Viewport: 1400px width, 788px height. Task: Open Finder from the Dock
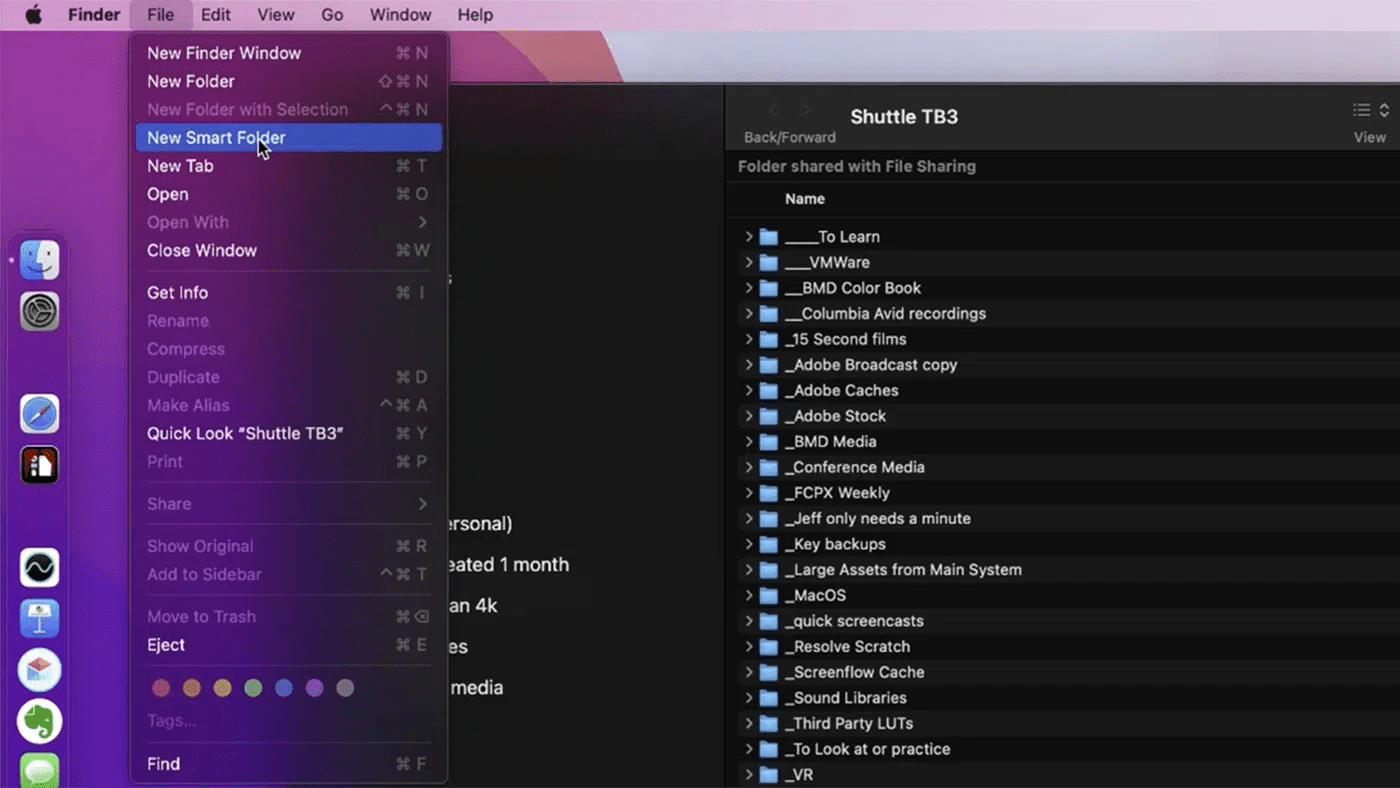39,261
